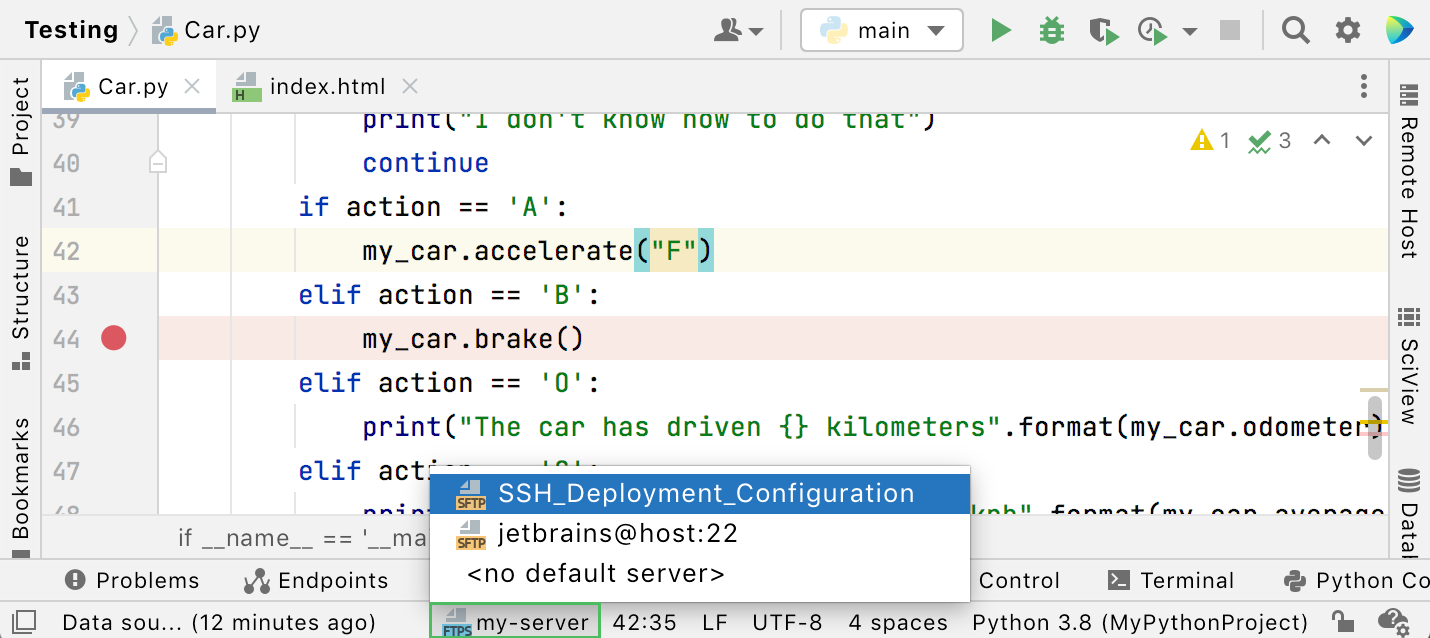This screenshot has width=1430, height=638.
Task: Toggle the breakpoint on line 44
Action: click(113, 338)
